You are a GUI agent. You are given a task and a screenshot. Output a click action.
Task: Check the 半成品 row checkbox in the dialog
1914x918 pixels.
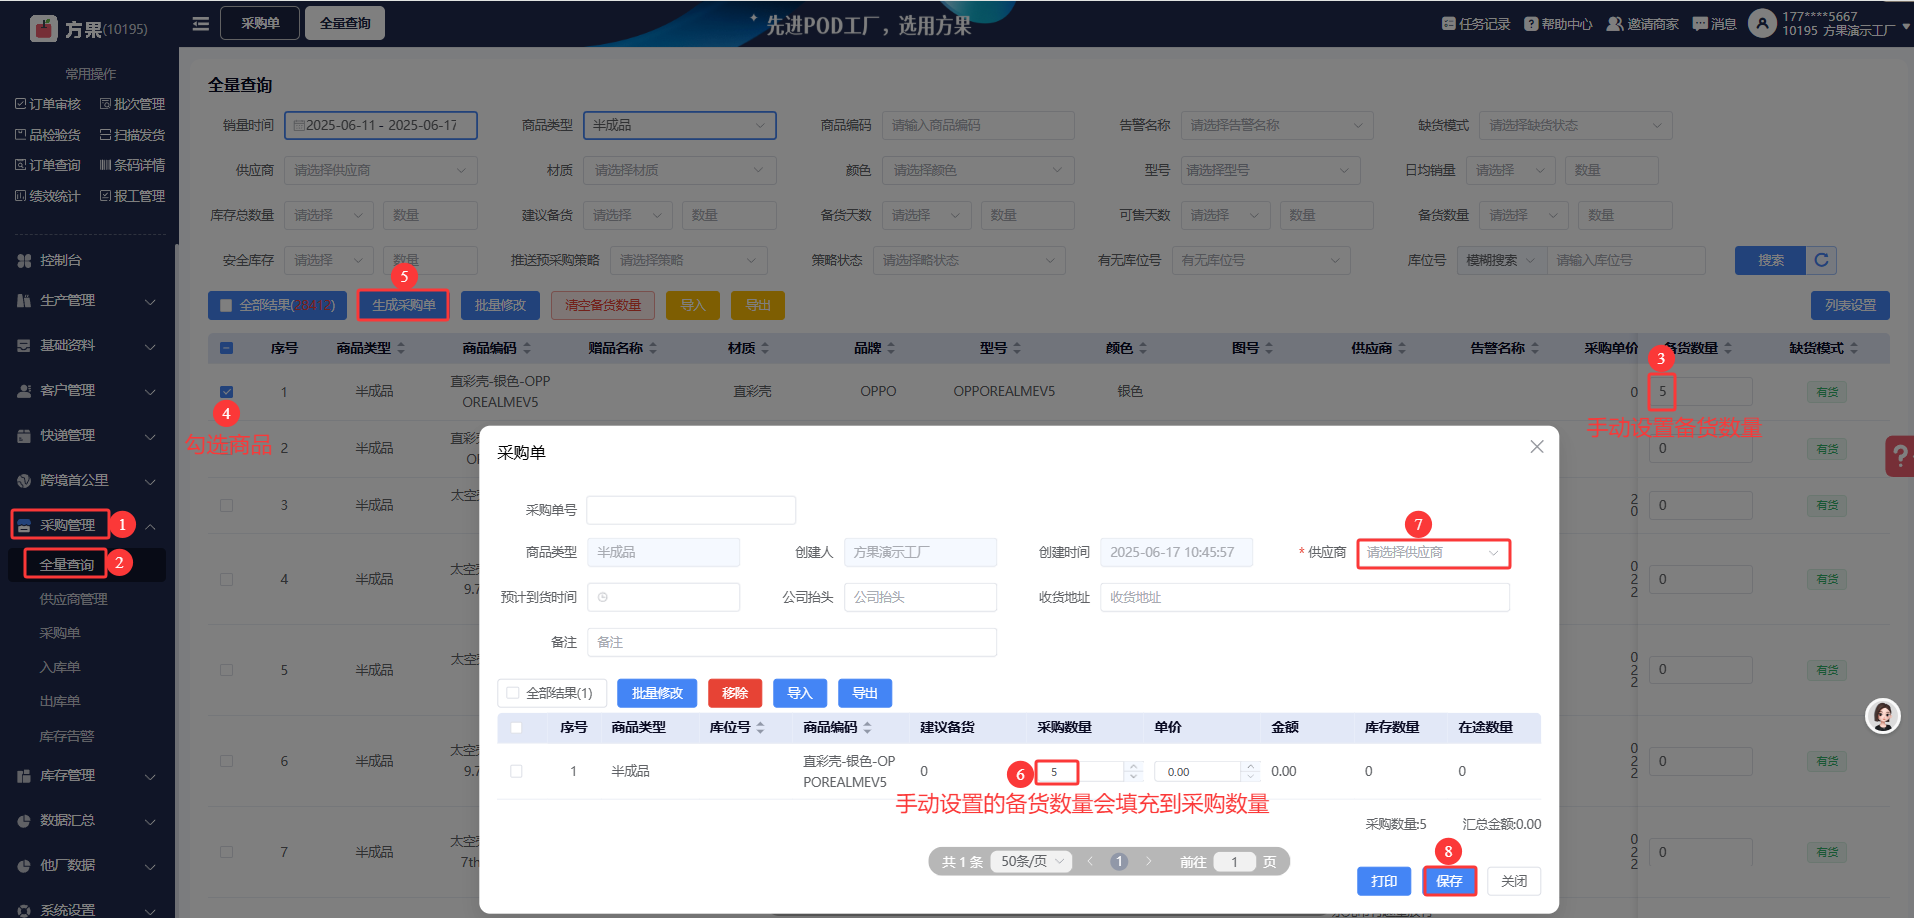click(516, 771)
